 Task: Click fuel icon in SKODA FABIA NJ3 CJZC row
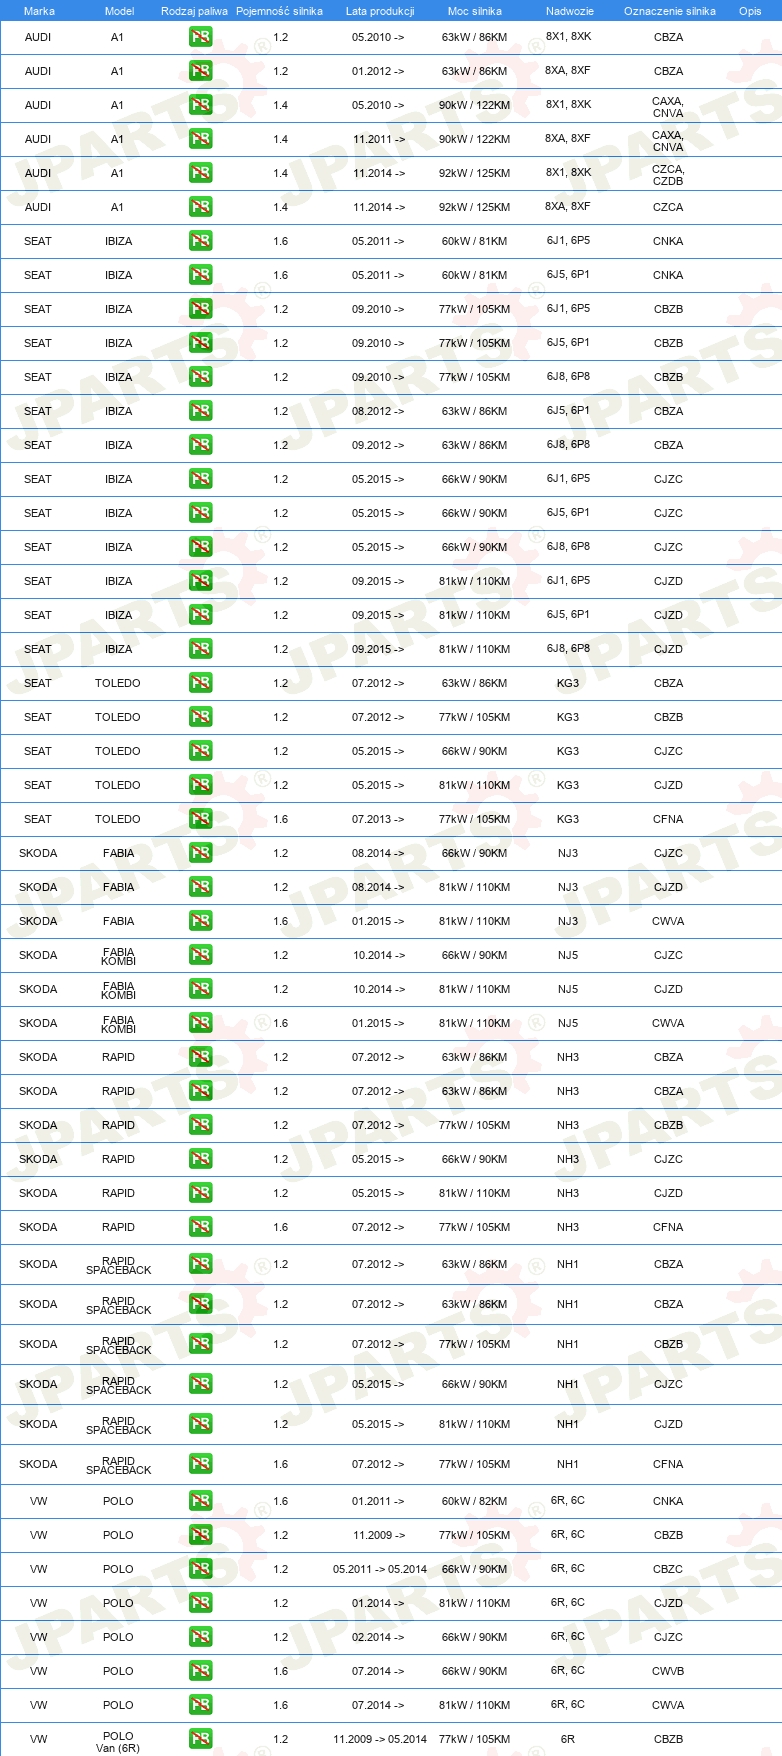click(x=200, y=853)
